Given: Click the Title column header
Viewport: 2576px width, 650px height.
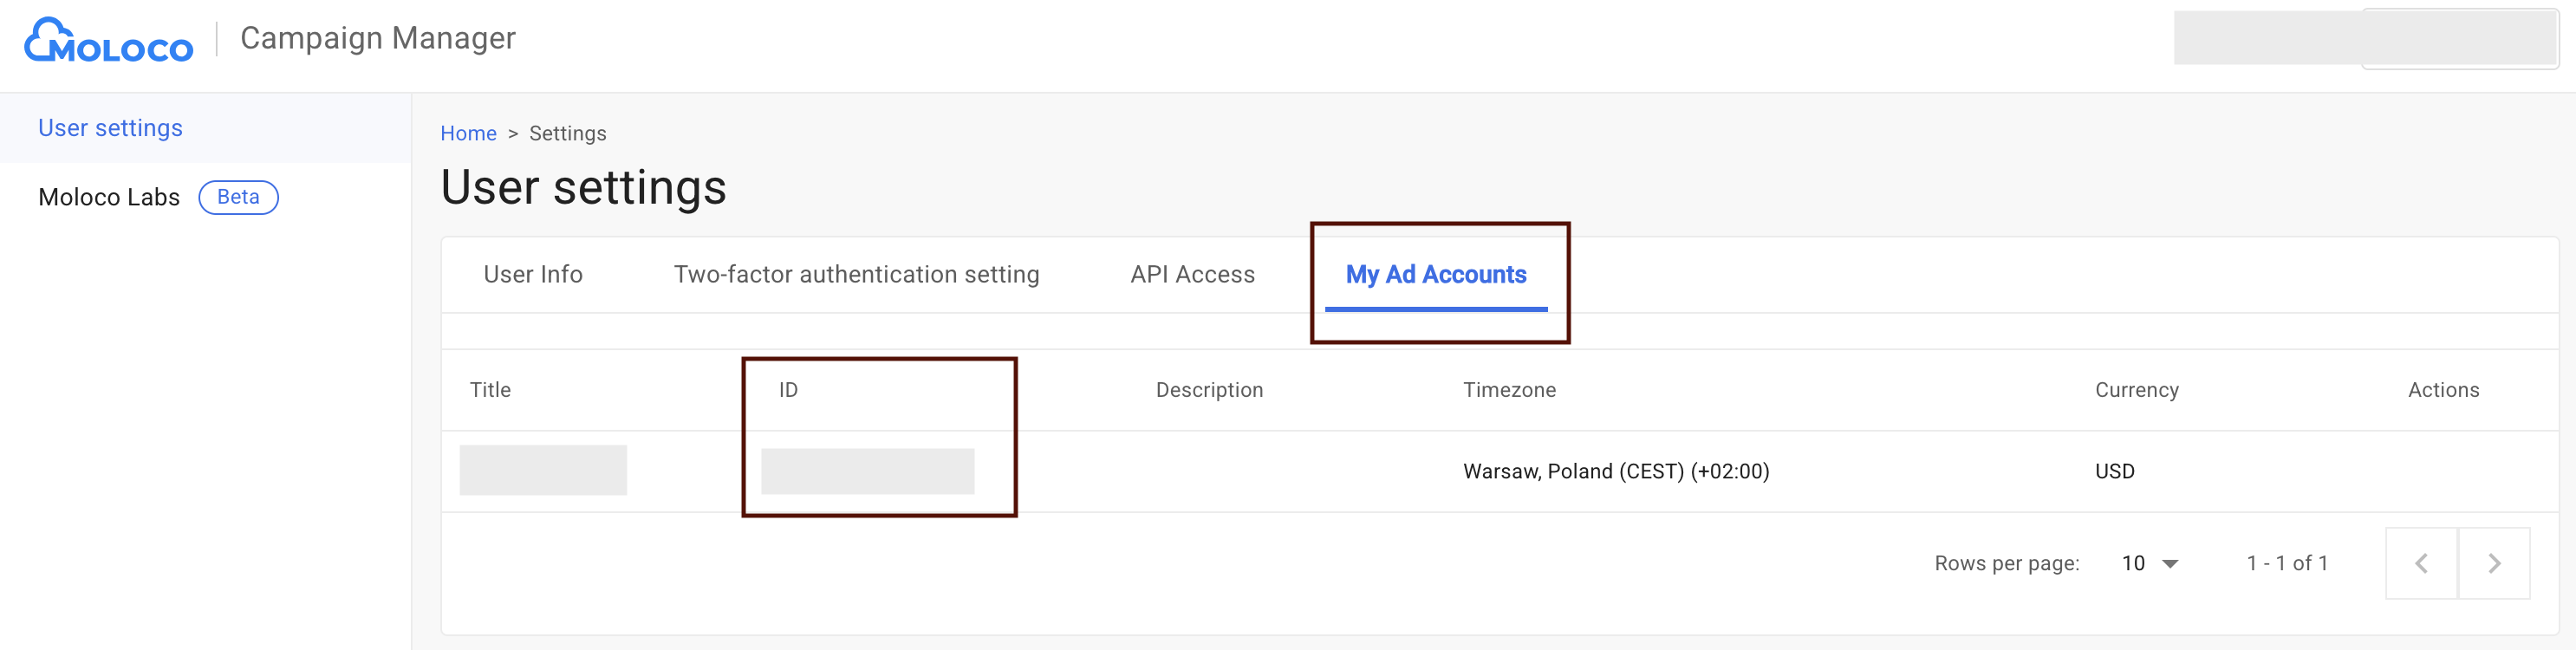Looking at the screenshot, I should [490, 390].
